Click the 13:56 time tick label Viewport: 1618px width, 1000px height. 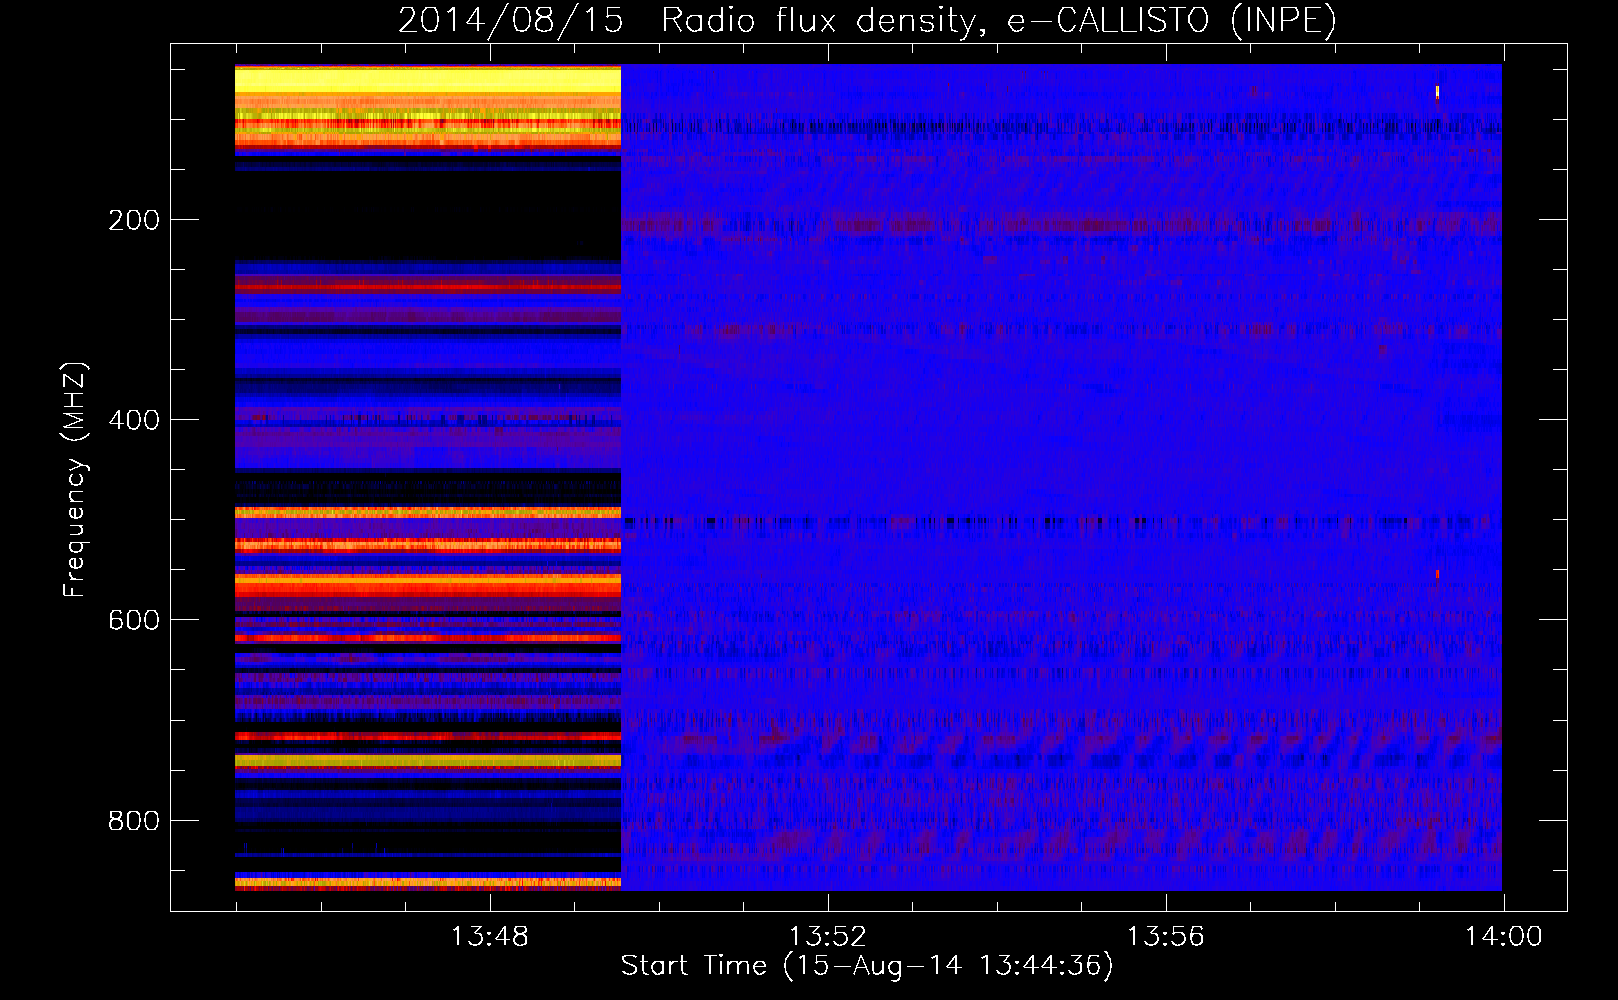(1166, 937)
